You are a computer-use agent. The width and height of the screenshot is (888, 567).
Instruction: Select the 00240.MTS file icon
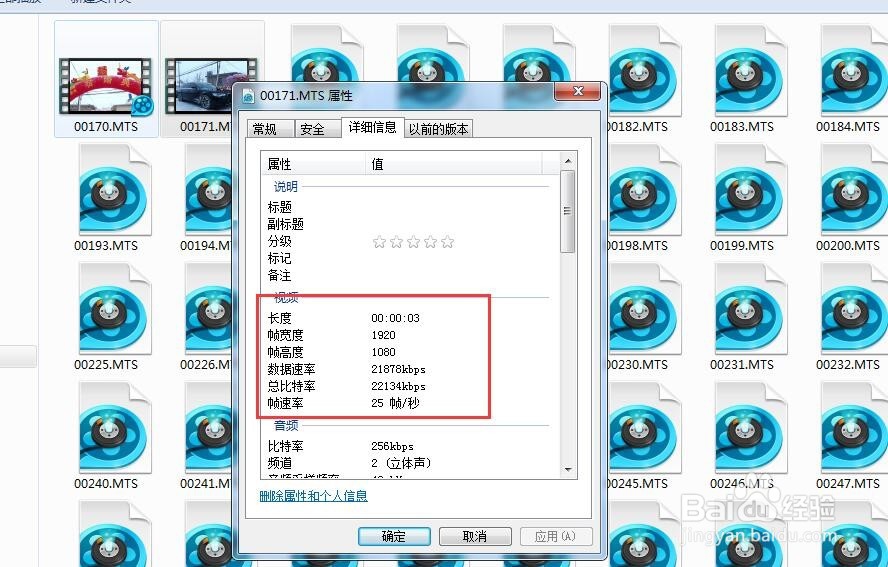click(x=115, y=428)
